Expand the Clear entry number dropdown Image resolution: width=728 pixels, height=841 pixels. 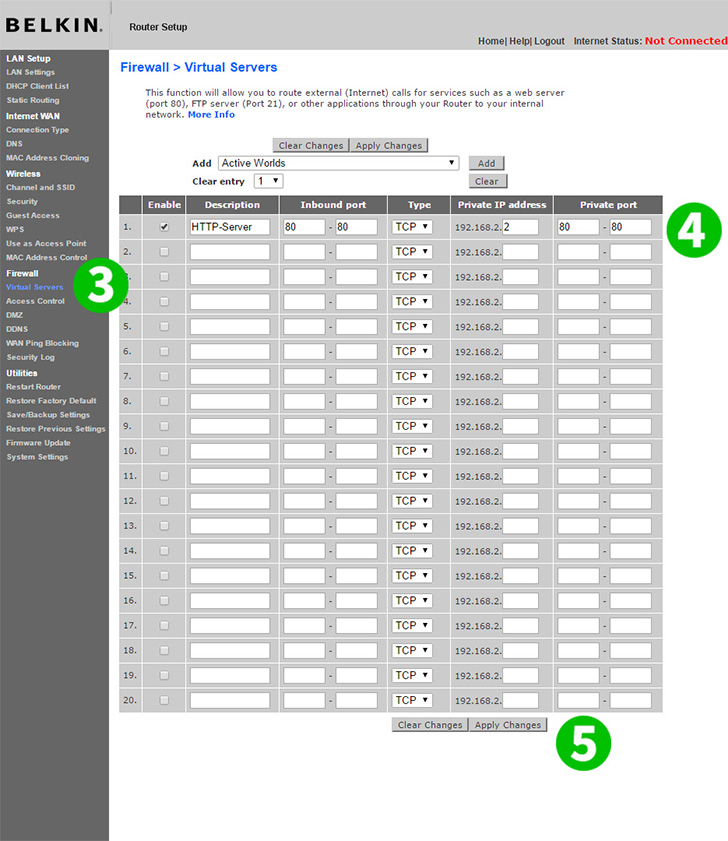(268, 181)
